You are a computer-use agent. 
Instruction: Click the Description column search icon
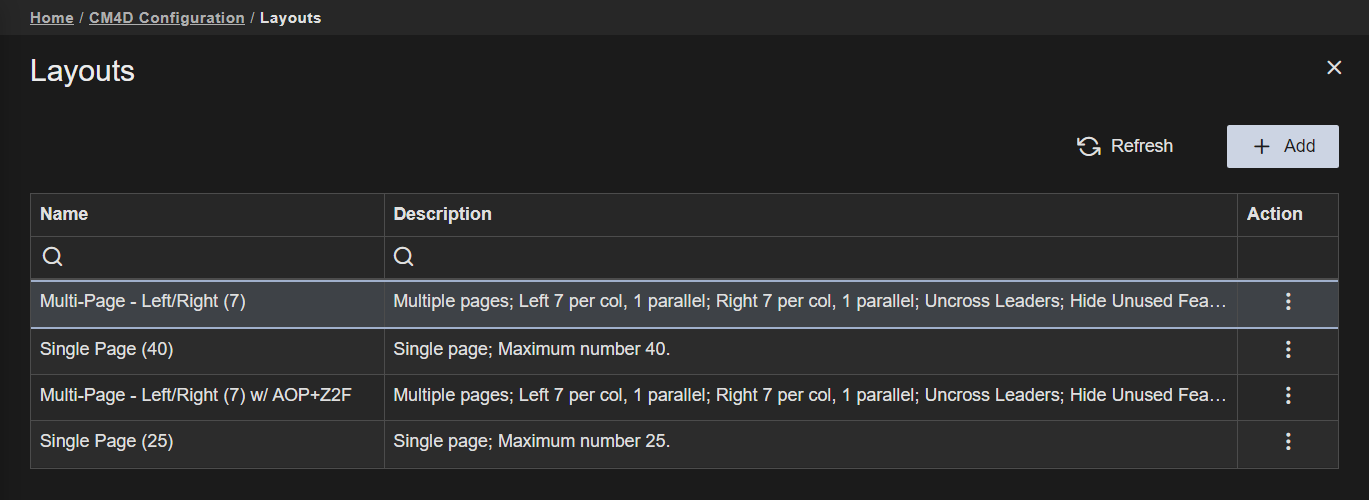point(404,257)
